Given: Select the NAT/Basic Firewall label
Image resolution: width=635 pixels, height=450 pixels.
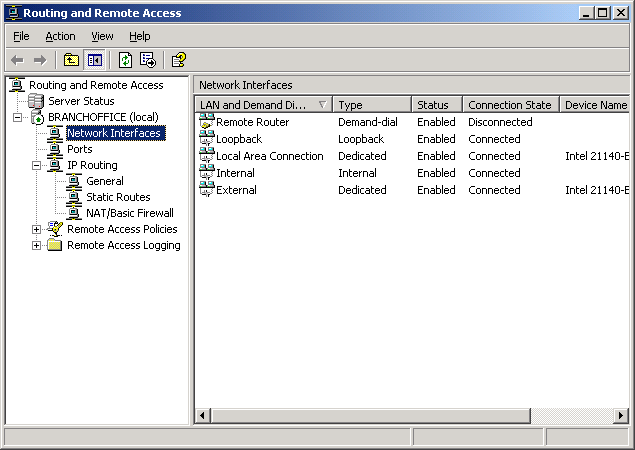Looking at the screenshot, I should click(130, 213).
